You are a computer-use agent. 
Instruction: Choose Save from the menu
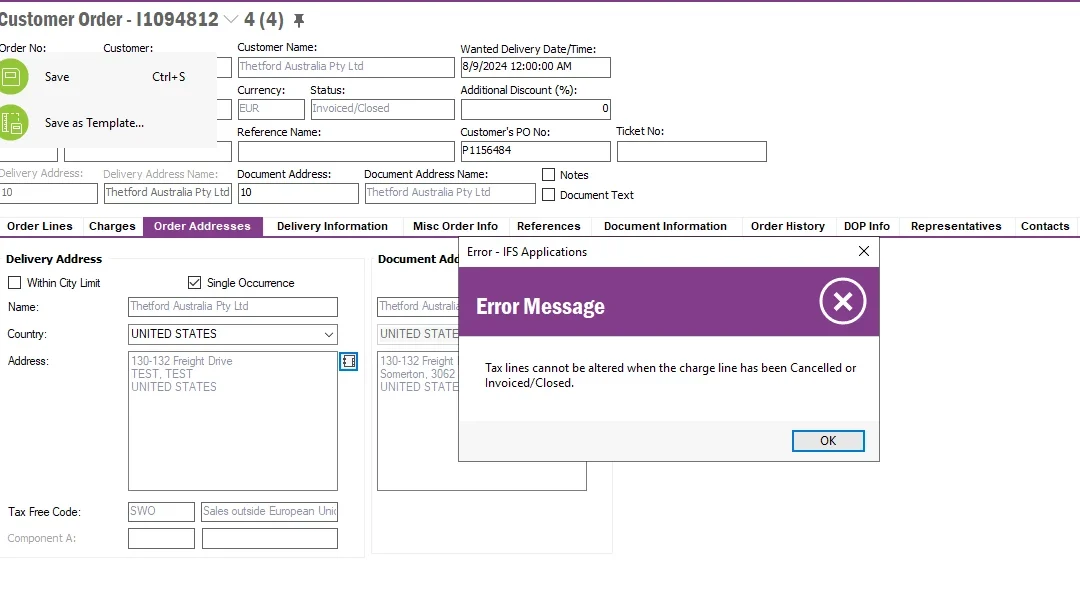108,76
